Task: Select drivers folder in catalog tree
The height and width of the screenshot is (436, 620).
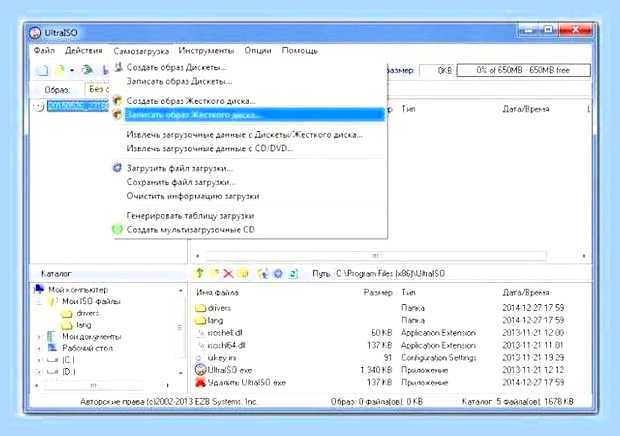Action: coord(87,313)
